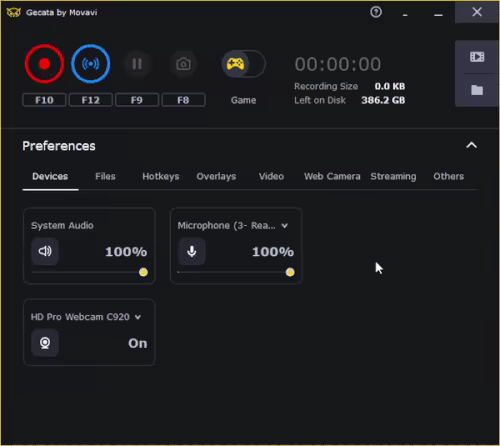Mute the microphone button
The image size is (500, 446).
click(x=192, y=251)
